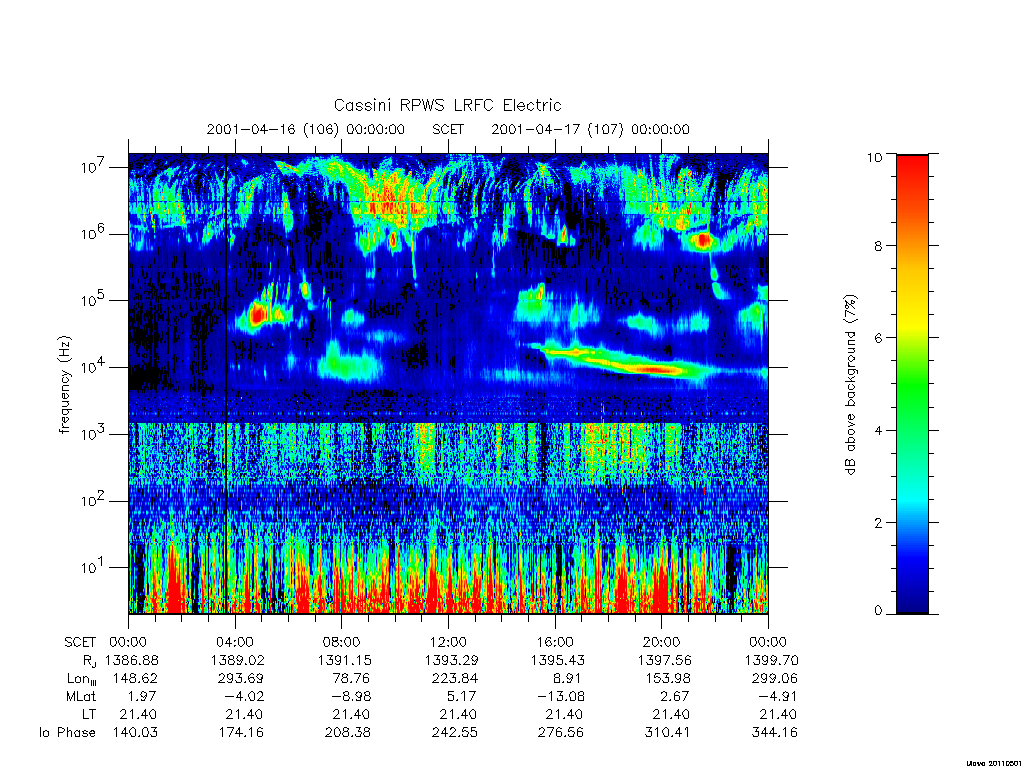Click the 10^2 frequency tick label
1024x768 pixels.
point(93,500)
